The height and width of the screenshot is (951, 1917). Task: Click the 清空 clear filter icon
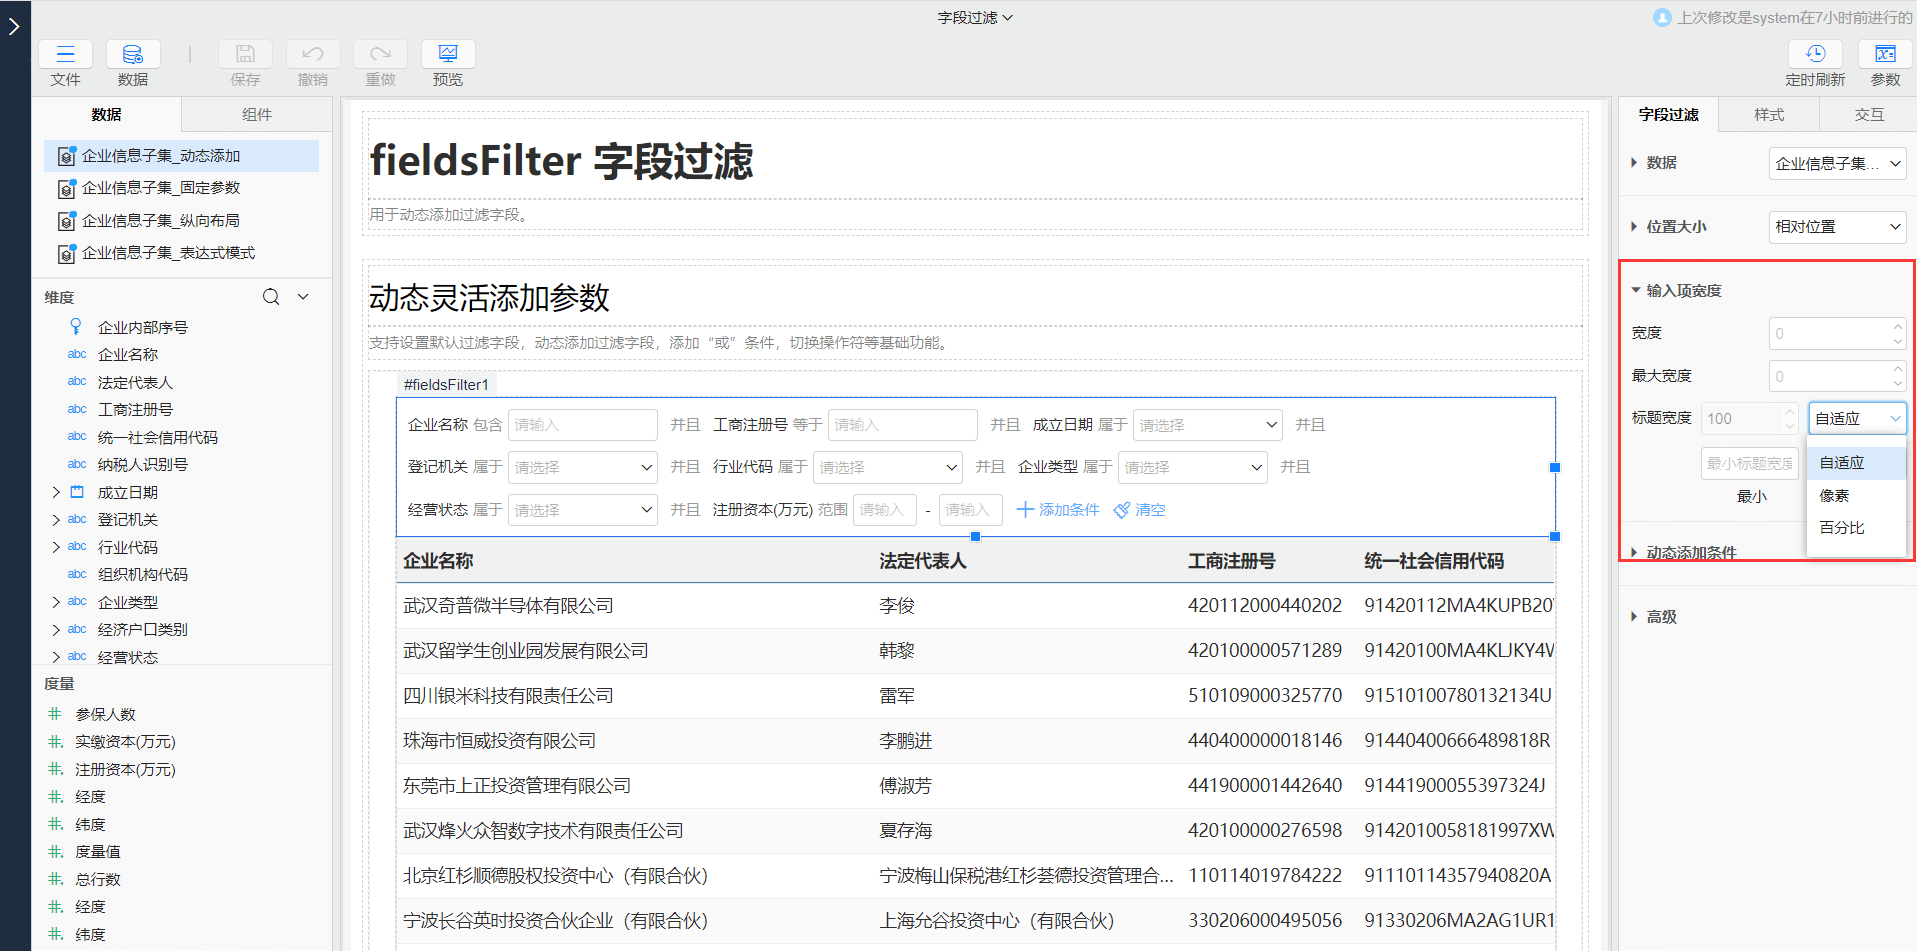point(1122,510)
